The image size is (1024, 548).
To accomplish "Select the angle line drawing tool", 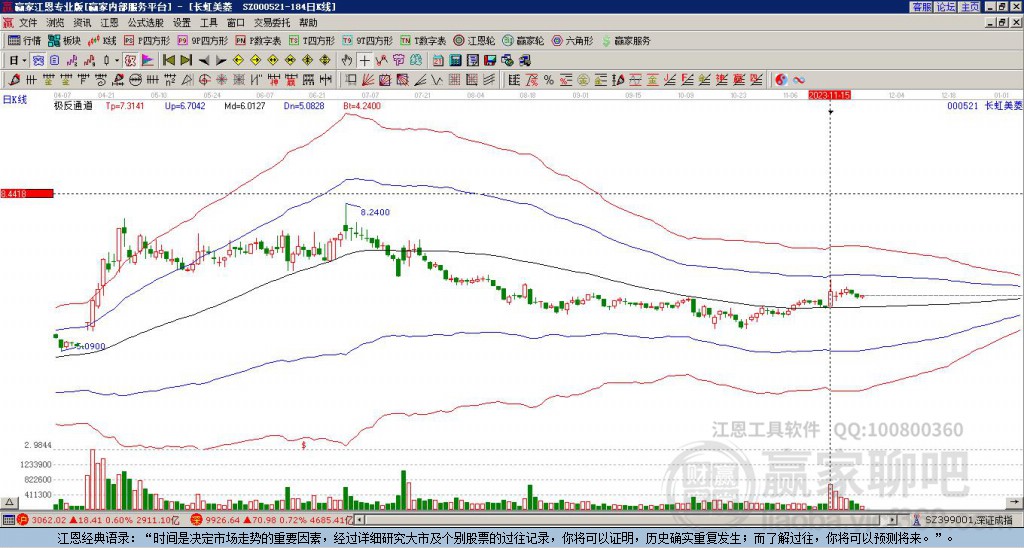I will tap(420, 80).
